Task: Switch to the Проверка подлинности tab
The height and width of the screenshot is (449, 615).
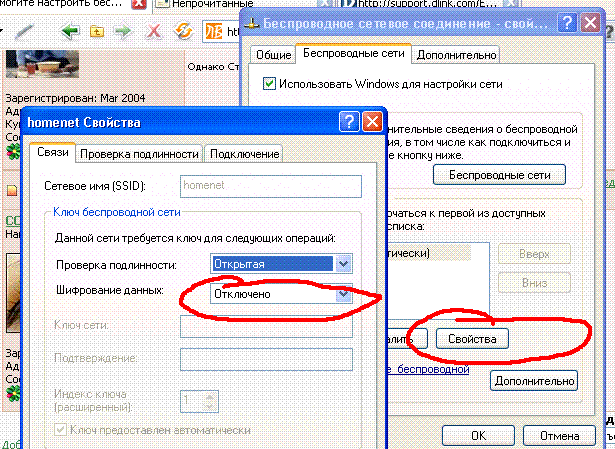Action: [x=139, y=154]
